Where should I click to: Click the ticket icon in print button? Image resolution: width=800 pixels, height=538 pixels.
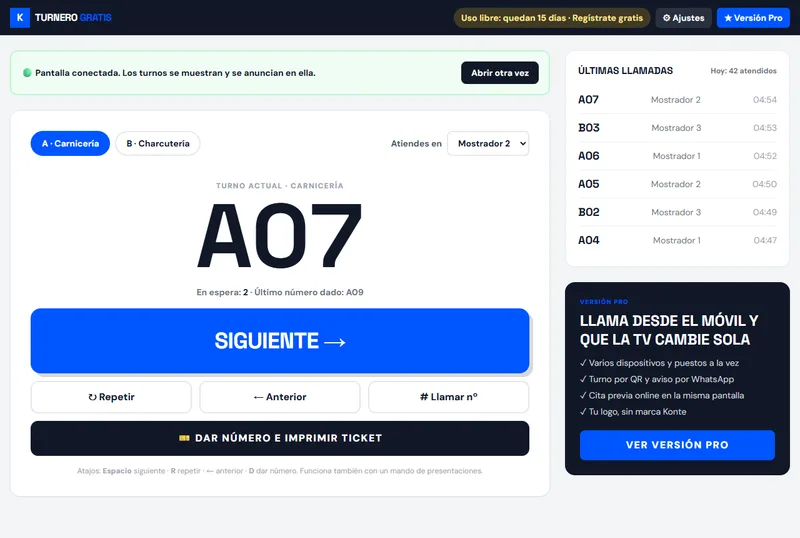point(184,438)
